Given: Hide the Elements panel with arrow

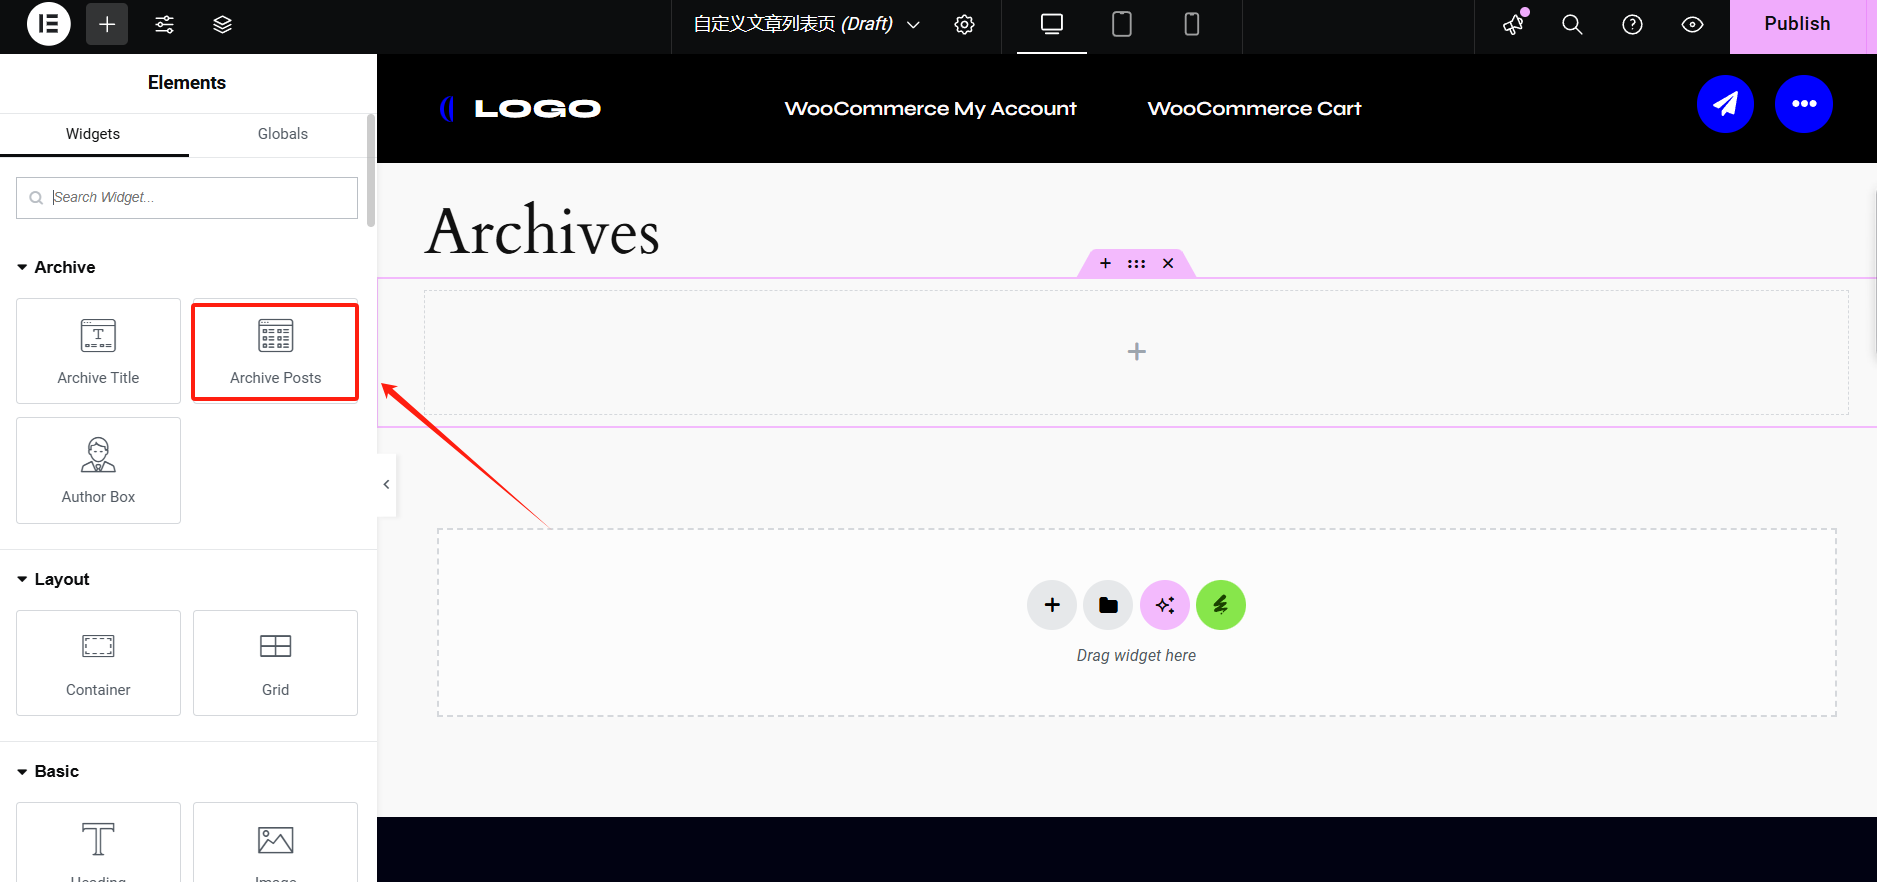Looking at the screenshot, I should click(x=386, y=484).
